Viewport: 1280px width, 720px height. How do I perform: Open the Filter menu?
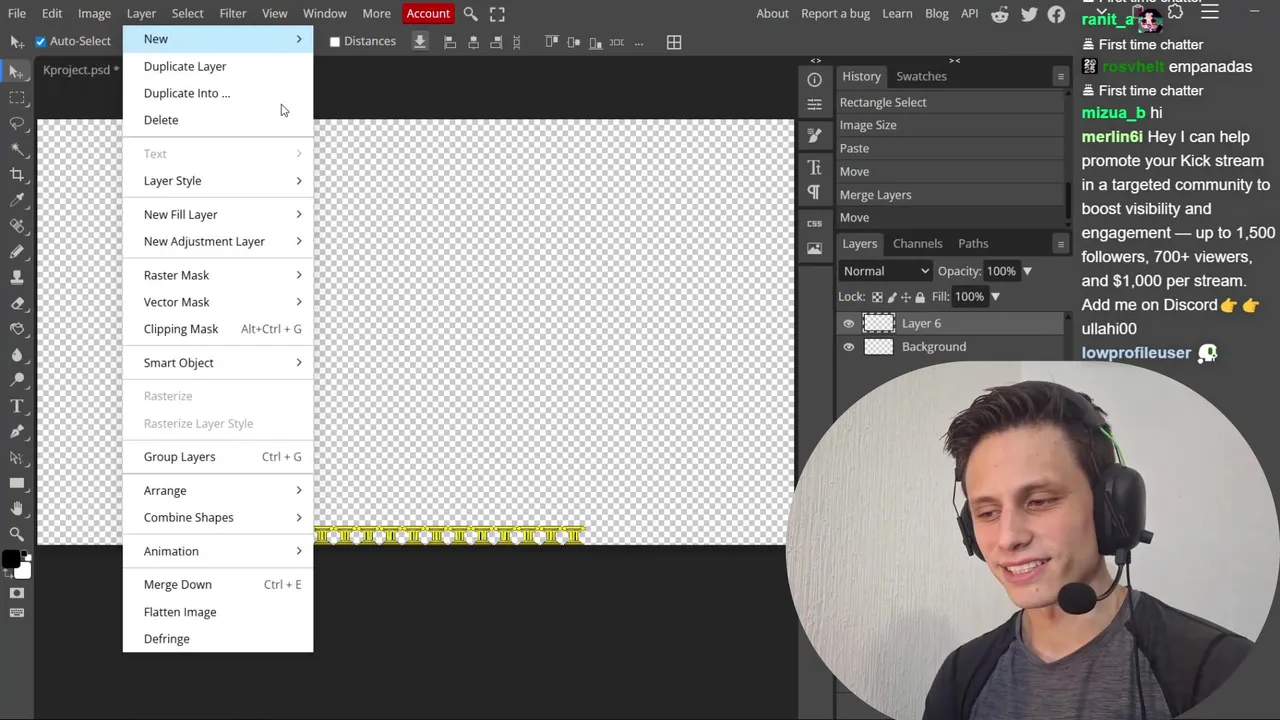pos(232,14)
